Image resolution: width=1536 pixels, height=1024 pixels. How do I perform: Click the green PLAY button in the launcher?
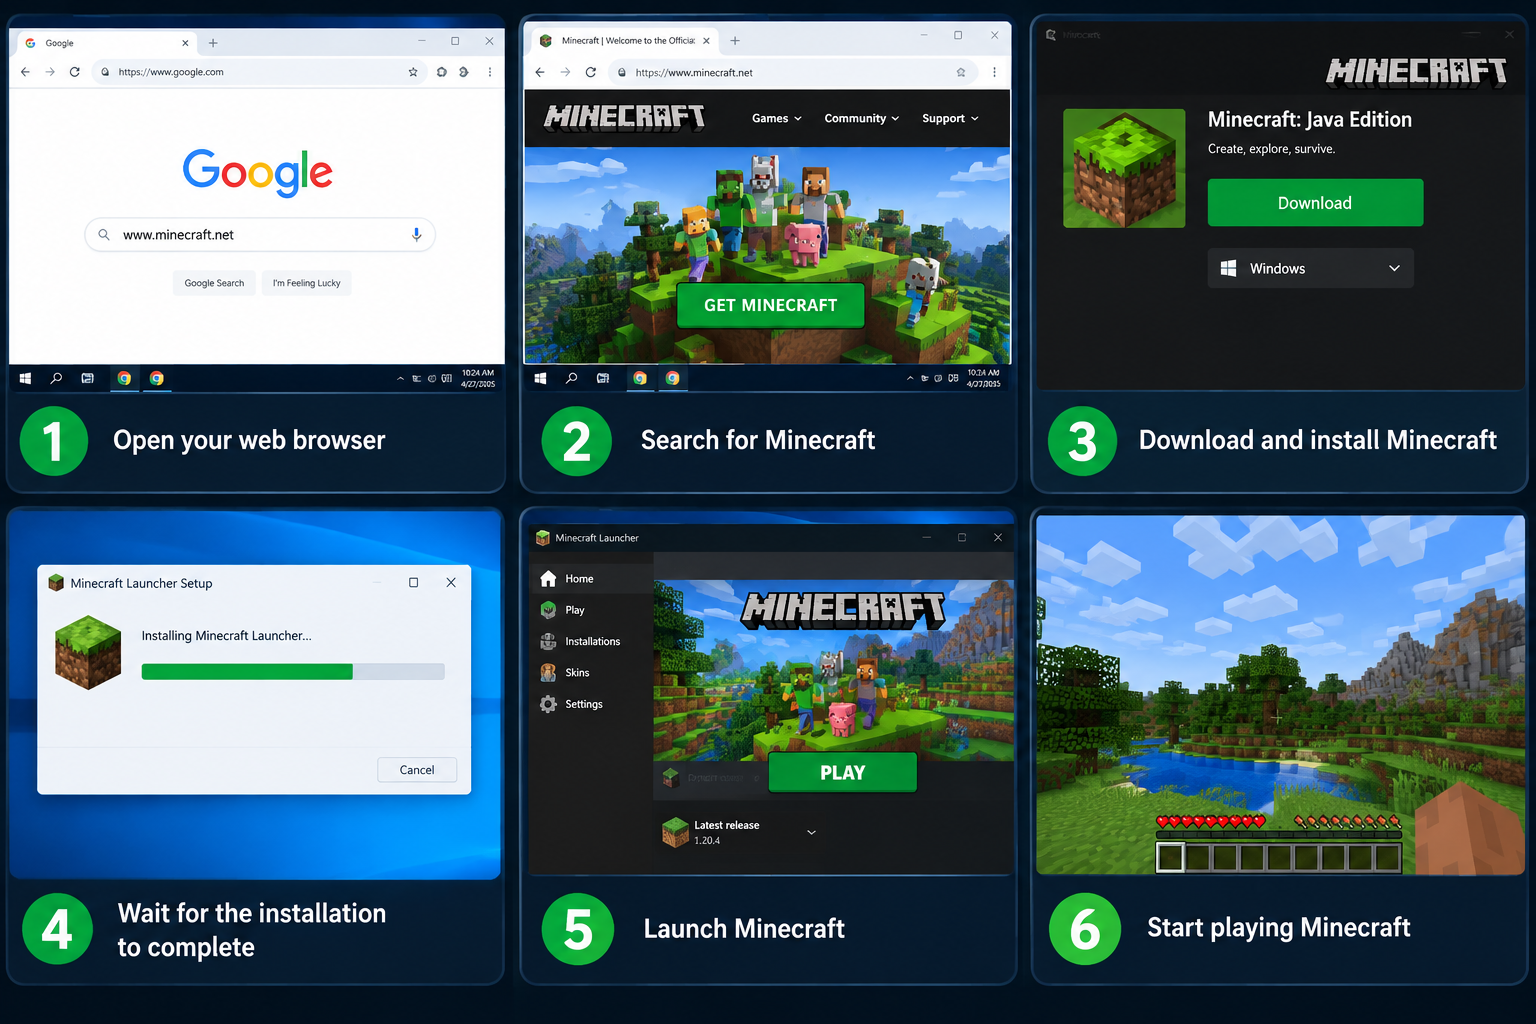pos(842,772)
